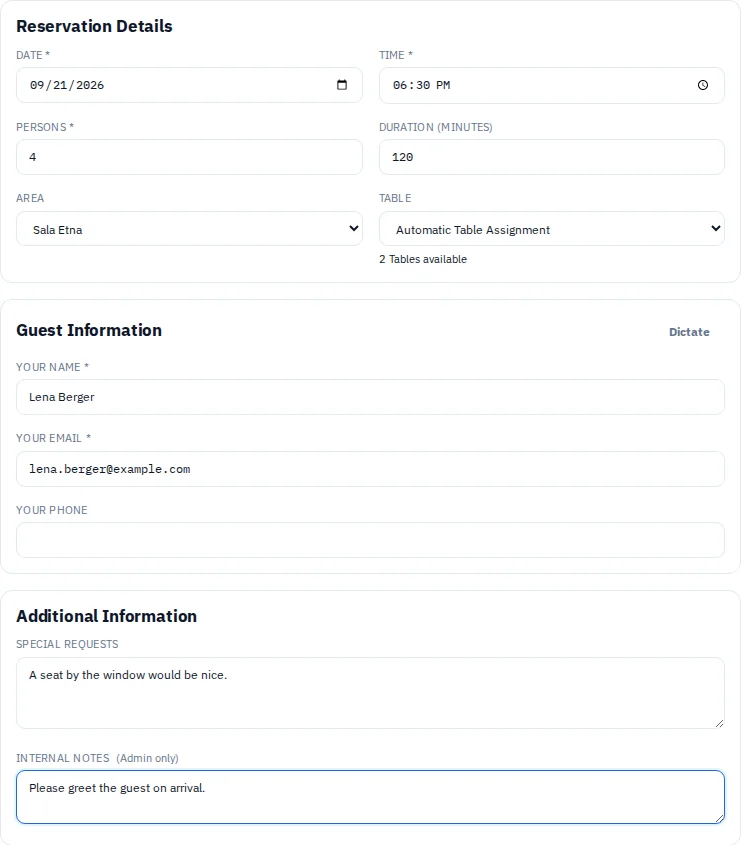Image resolution: width=741 pixels, height=845 pixels.
Task: Focus the Persons input field
Action: (x=189, y=157)
